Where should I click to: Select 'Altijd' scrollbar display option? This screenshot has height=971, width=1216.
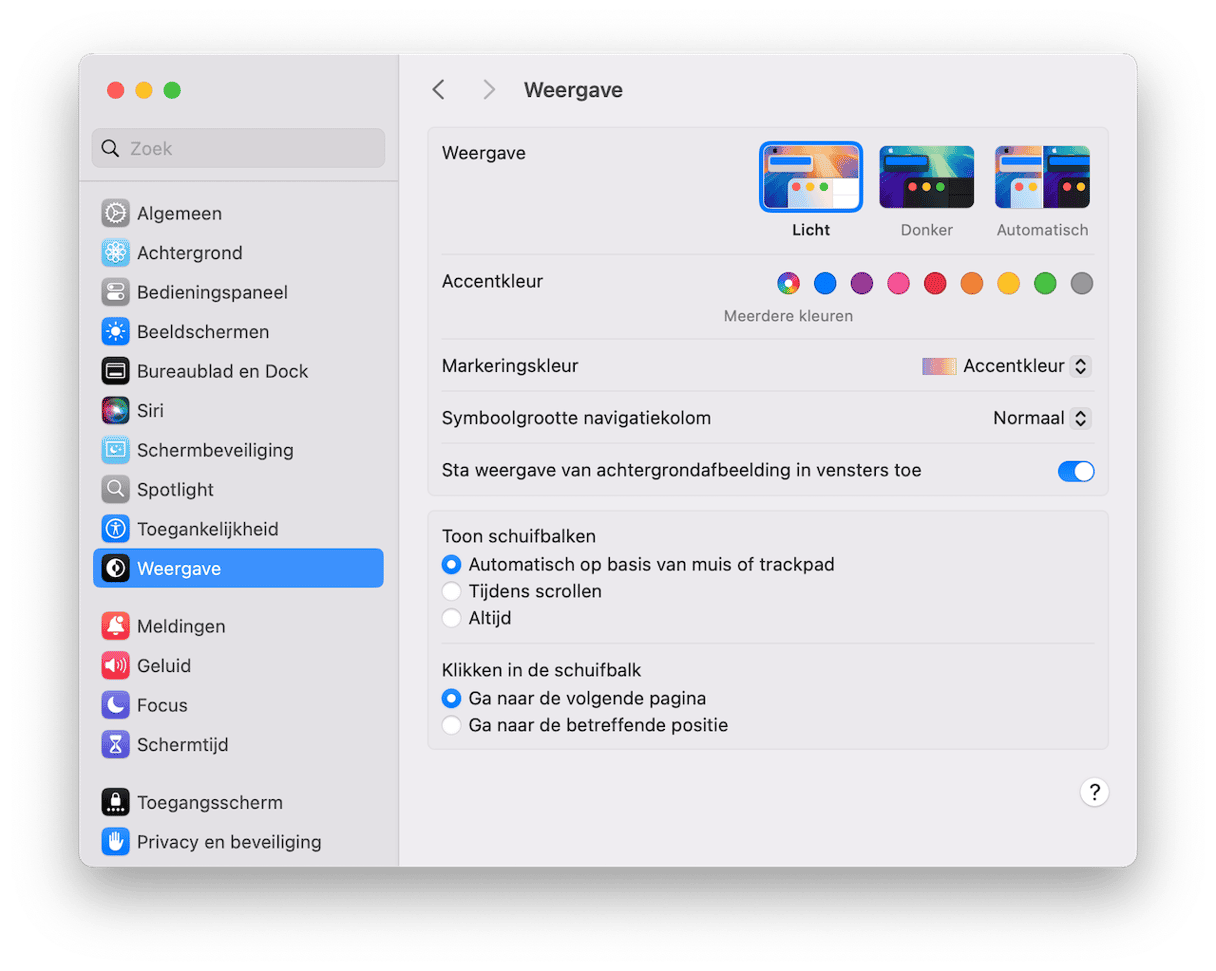coord(452,618)
